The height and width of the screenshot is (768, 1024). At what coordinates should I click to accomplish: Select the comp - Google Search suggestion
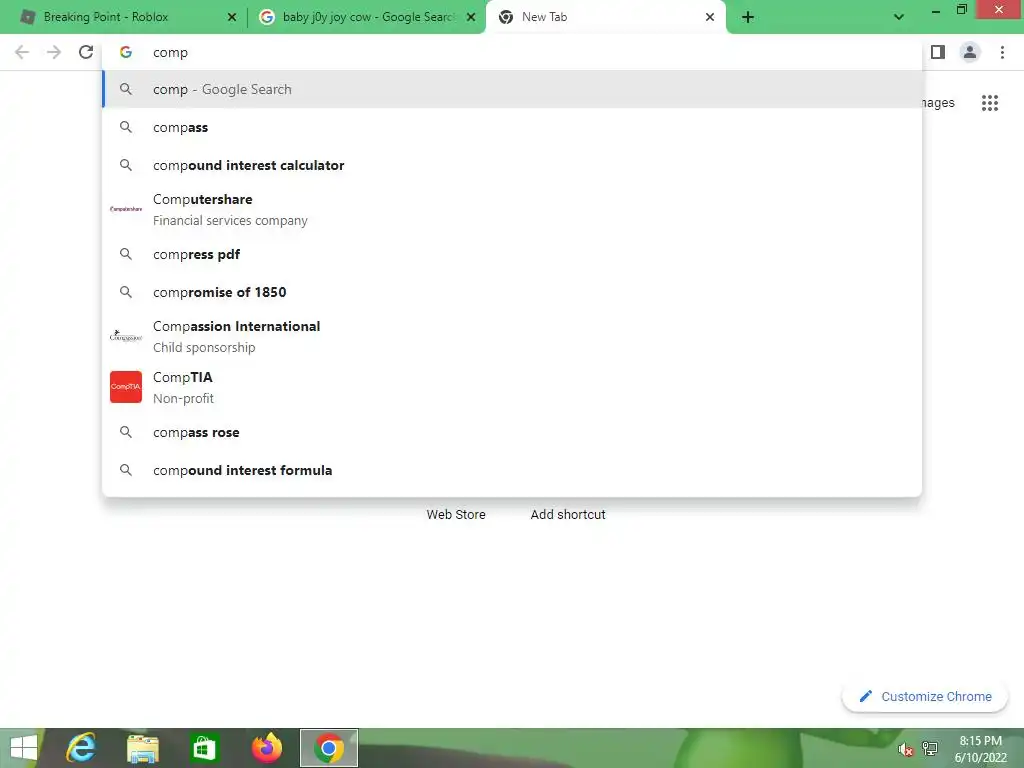tap(513, 89)
